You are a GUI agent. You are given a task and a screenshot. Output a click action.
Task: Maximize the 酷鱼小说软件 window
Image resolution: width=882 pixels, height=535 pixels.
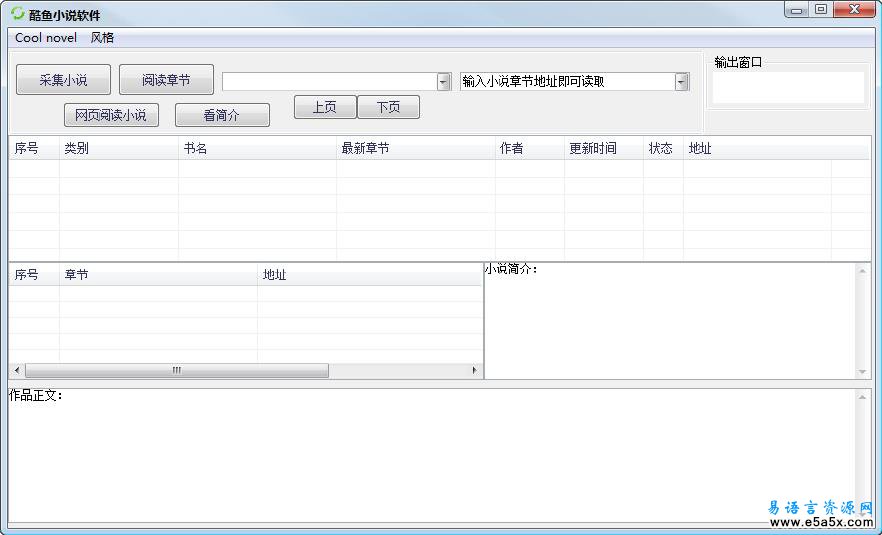click(821, 10)
